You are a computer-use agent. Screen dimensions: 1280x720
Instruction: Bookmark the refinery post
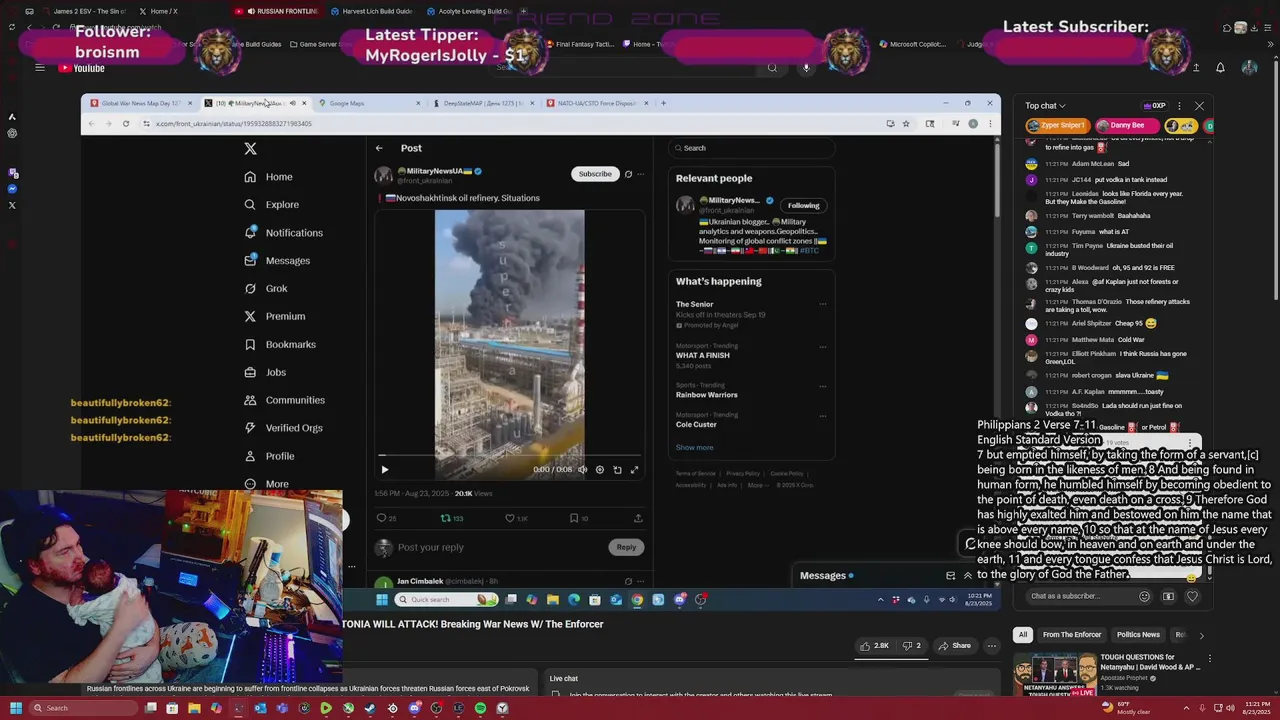(574, 518)
